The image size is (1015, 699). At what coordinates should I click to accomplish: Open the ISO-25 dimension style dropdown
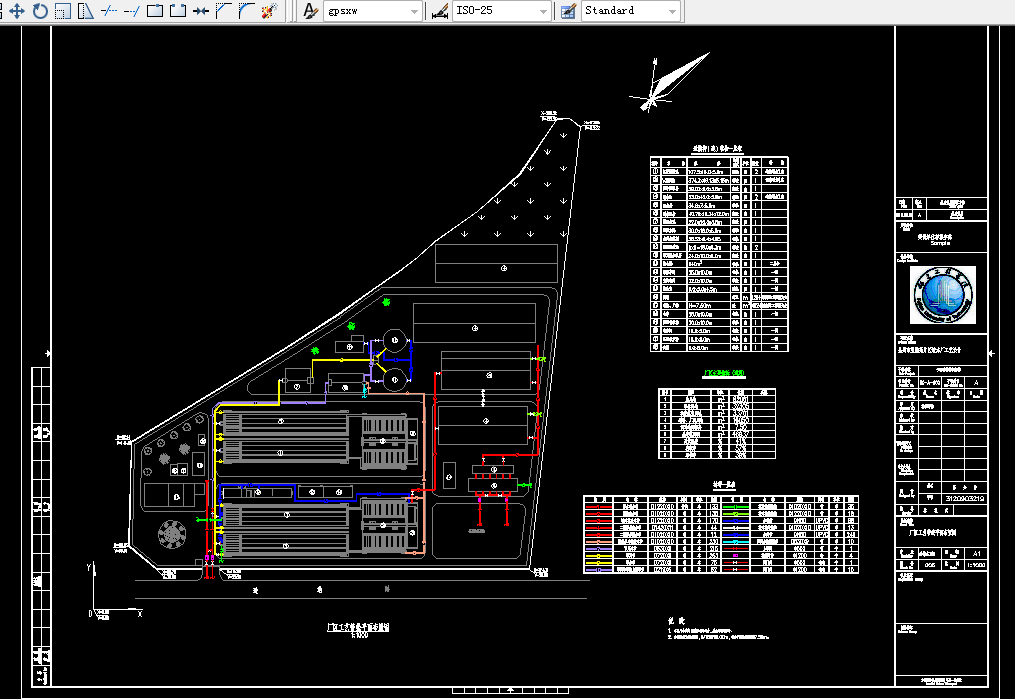point(502,10)
